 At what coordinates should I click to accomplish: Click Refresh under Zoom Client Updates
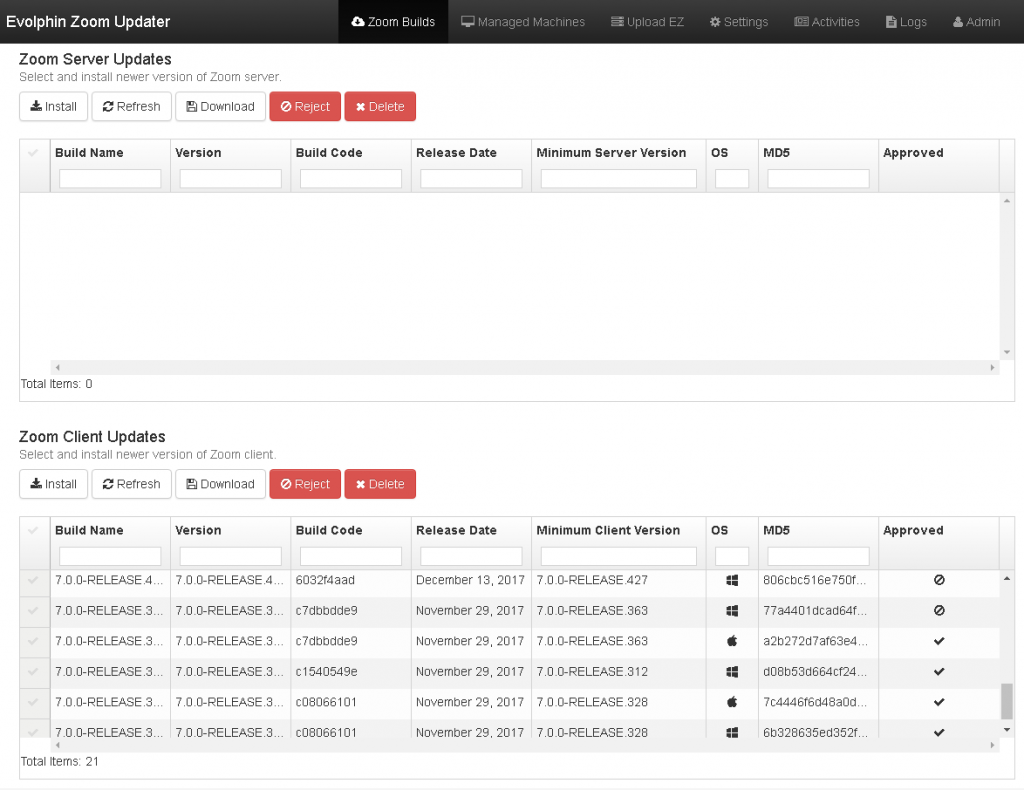pyautogui.click(x=131, y=484)
